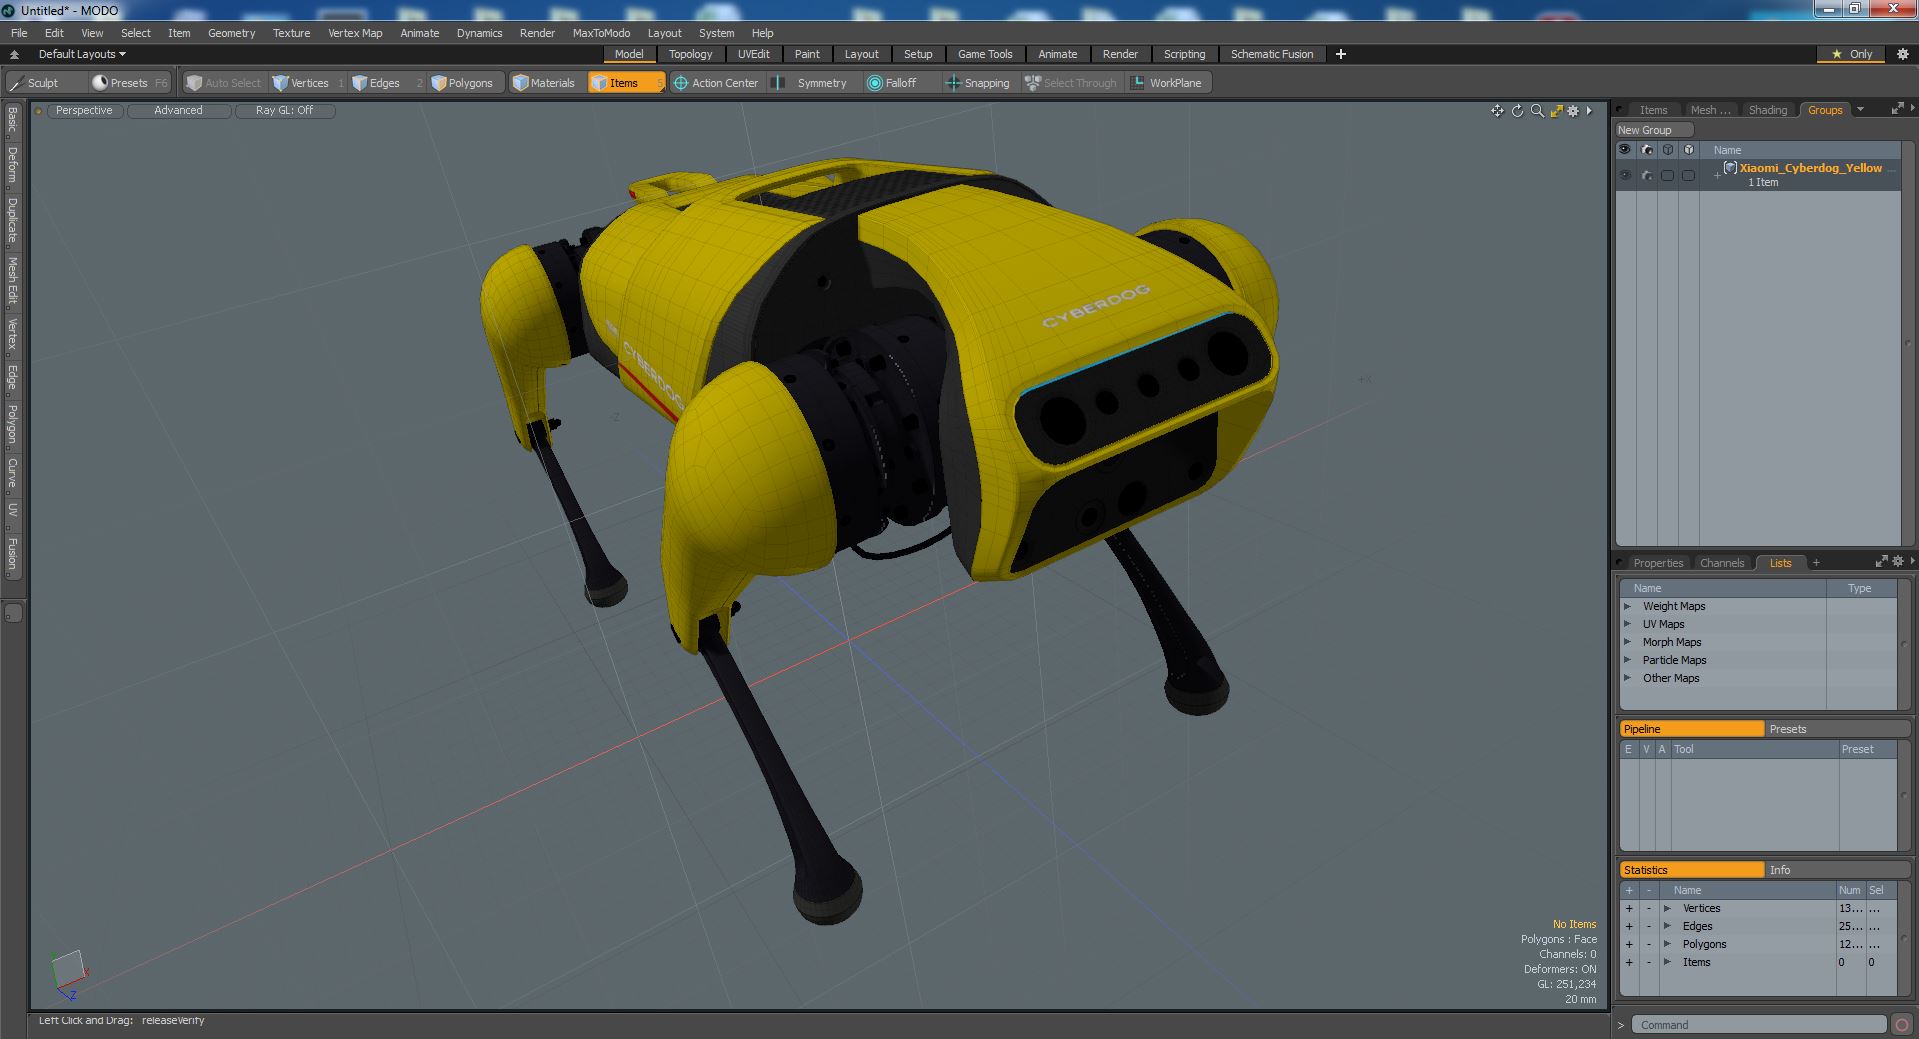Image resolution: width=1919 pixels, height=1039 pixels.
Task: Click the viewport zoom magnifier icon
Action: (x=1537, y=111)
